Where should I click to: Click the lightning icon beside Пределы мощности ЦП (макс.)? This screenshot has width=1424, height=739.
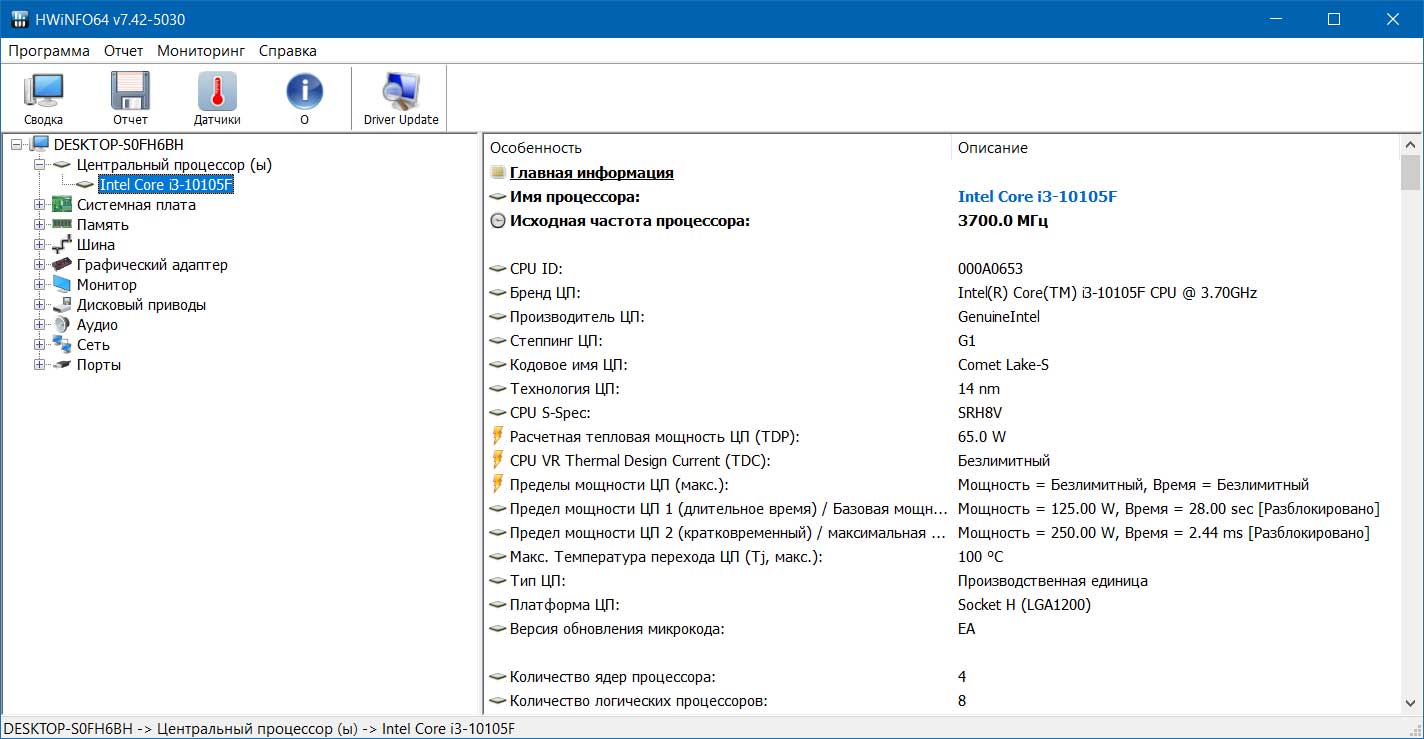[x=497, y=484]
